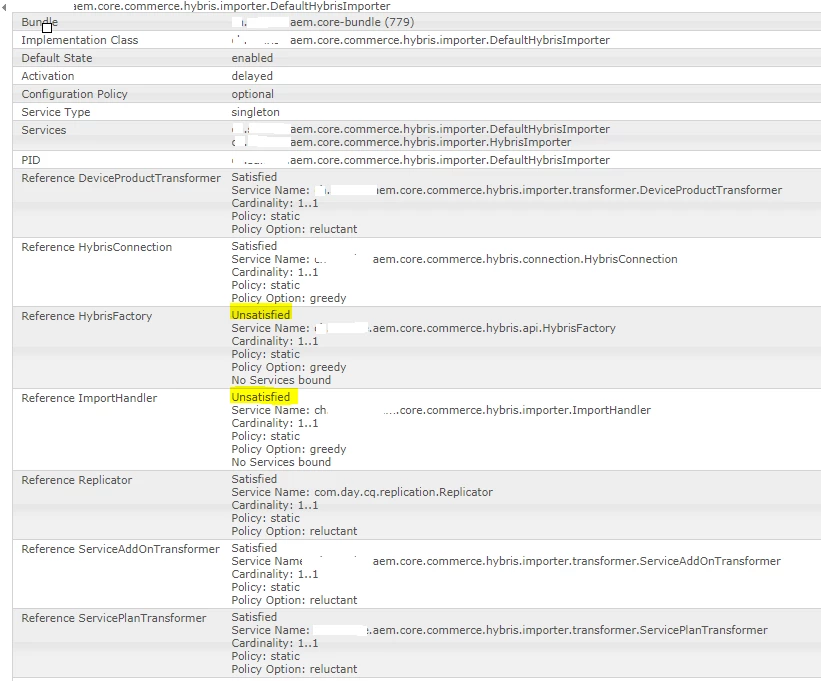The height and width of the screenshot is (681, 821).
Task: Select the Default State label
Action: 57,58
